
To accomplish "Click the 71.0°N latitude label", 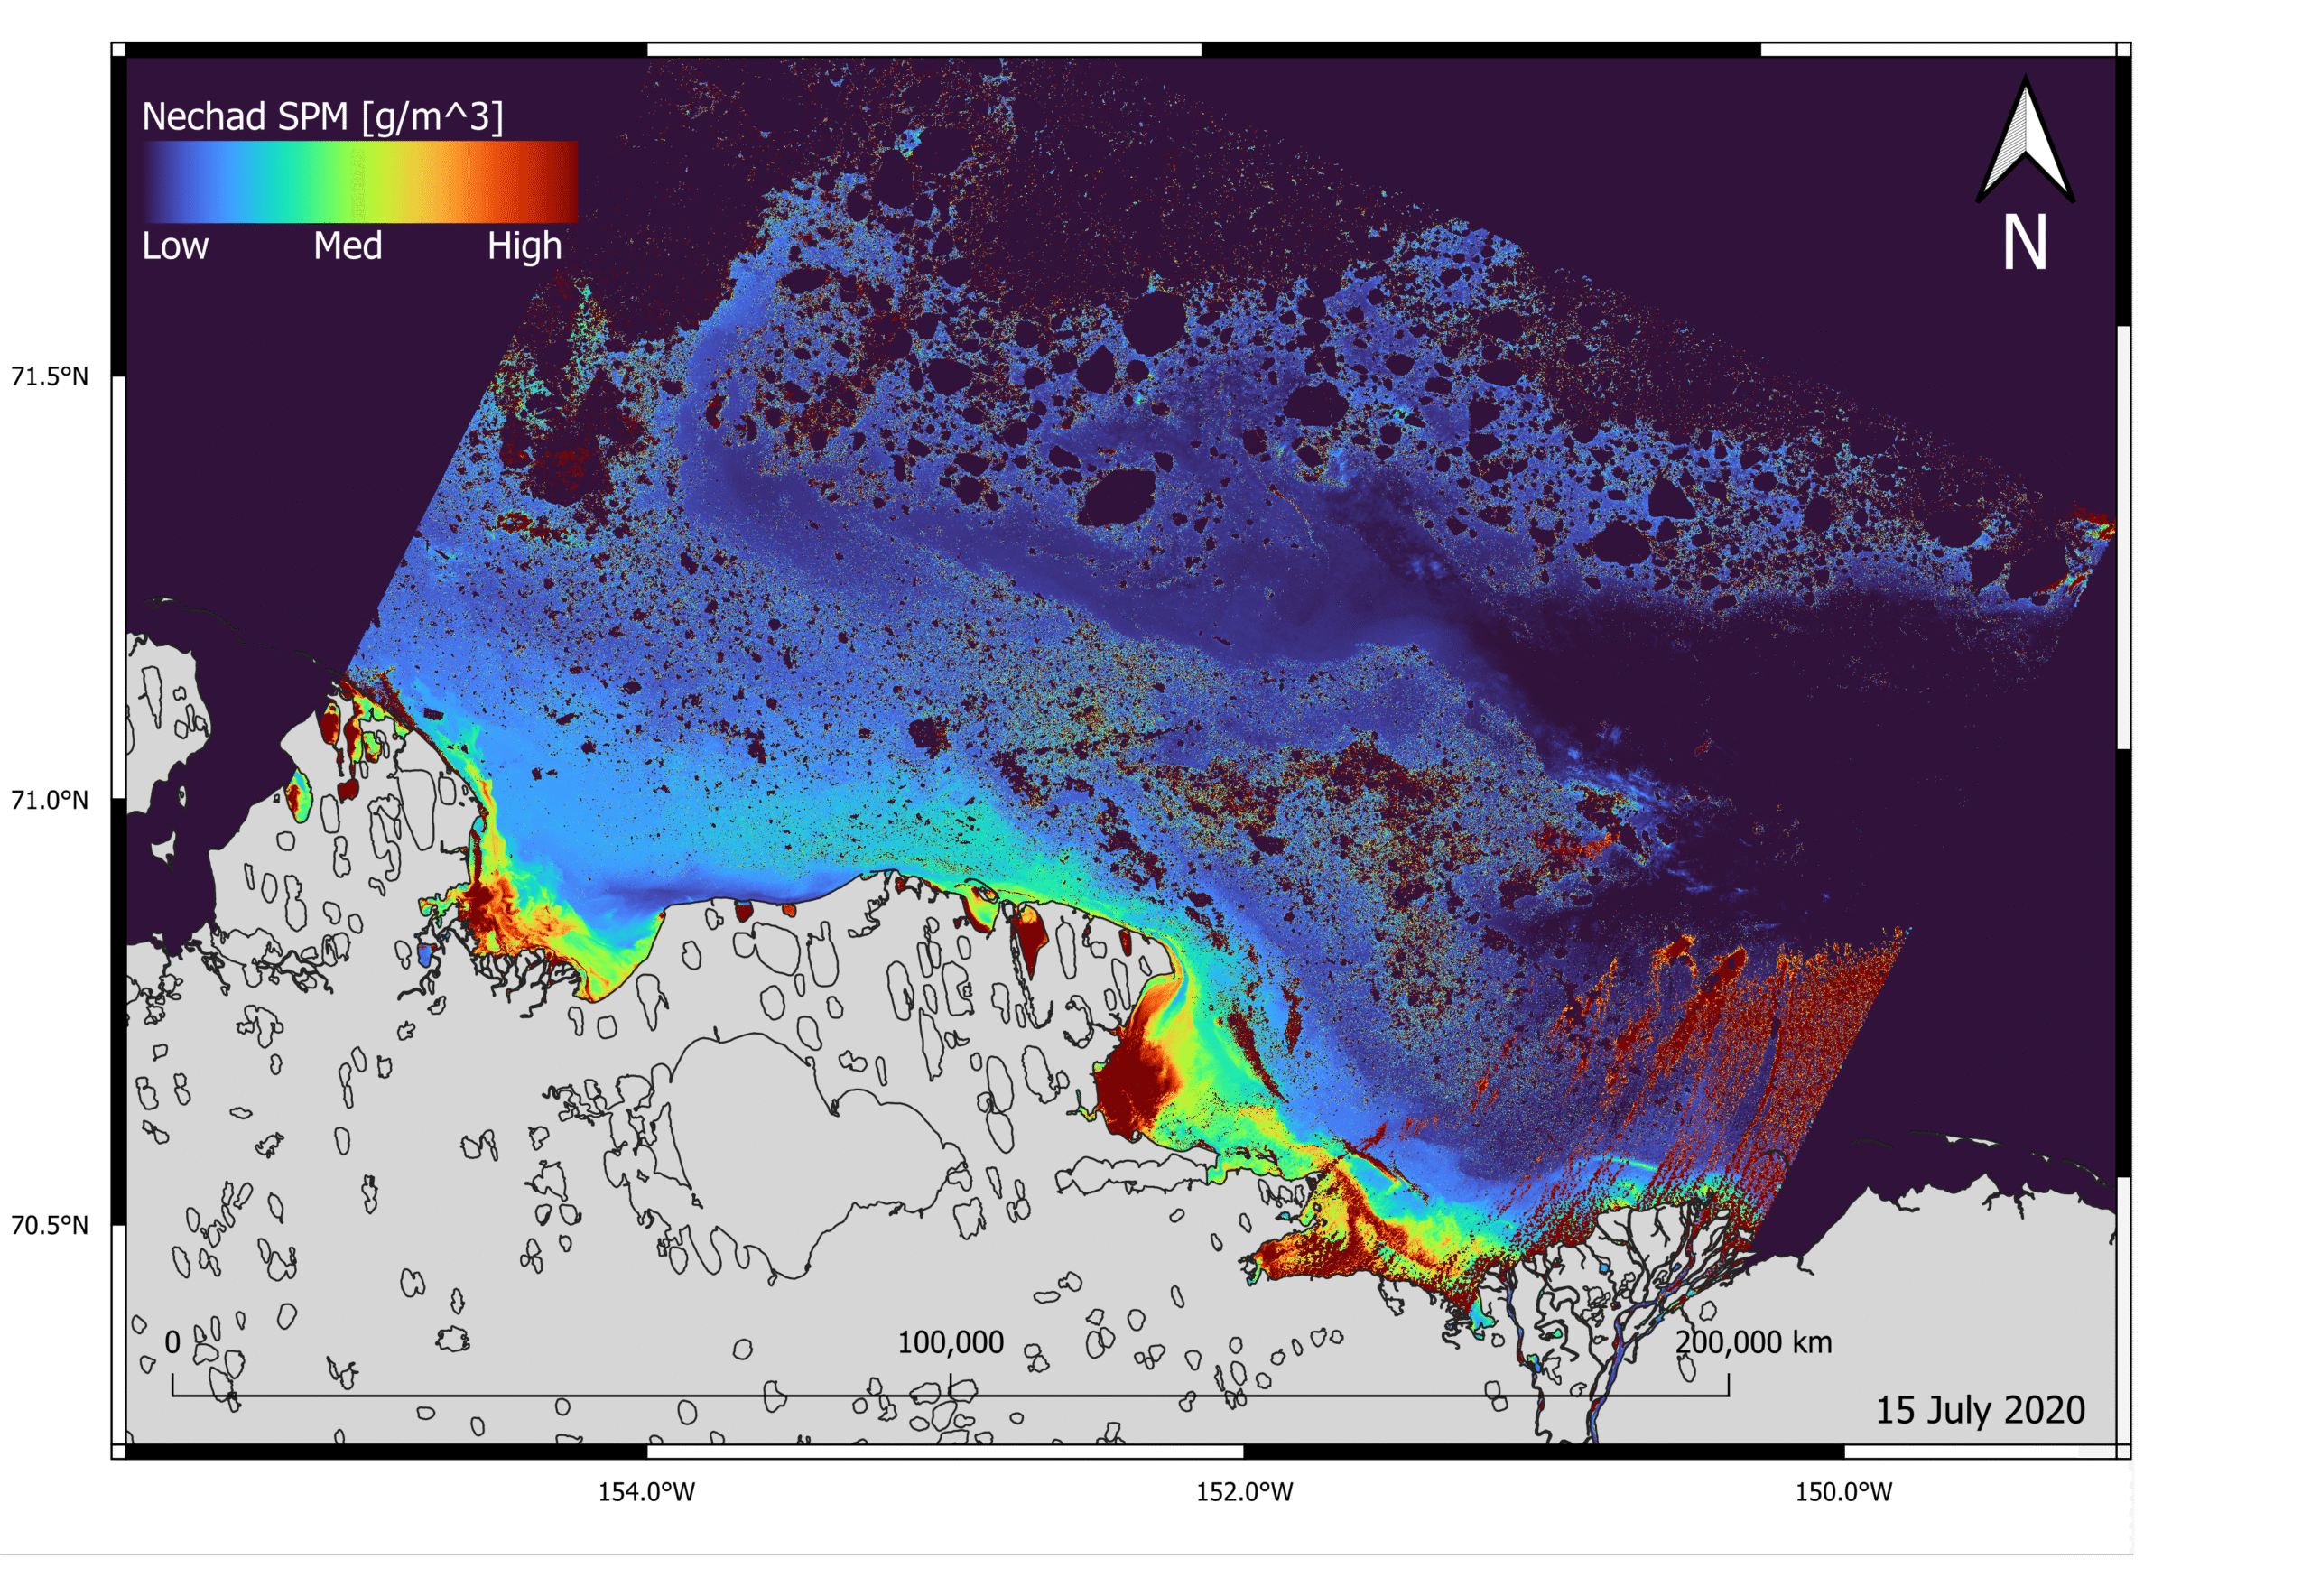I will (x=50, y=800).
